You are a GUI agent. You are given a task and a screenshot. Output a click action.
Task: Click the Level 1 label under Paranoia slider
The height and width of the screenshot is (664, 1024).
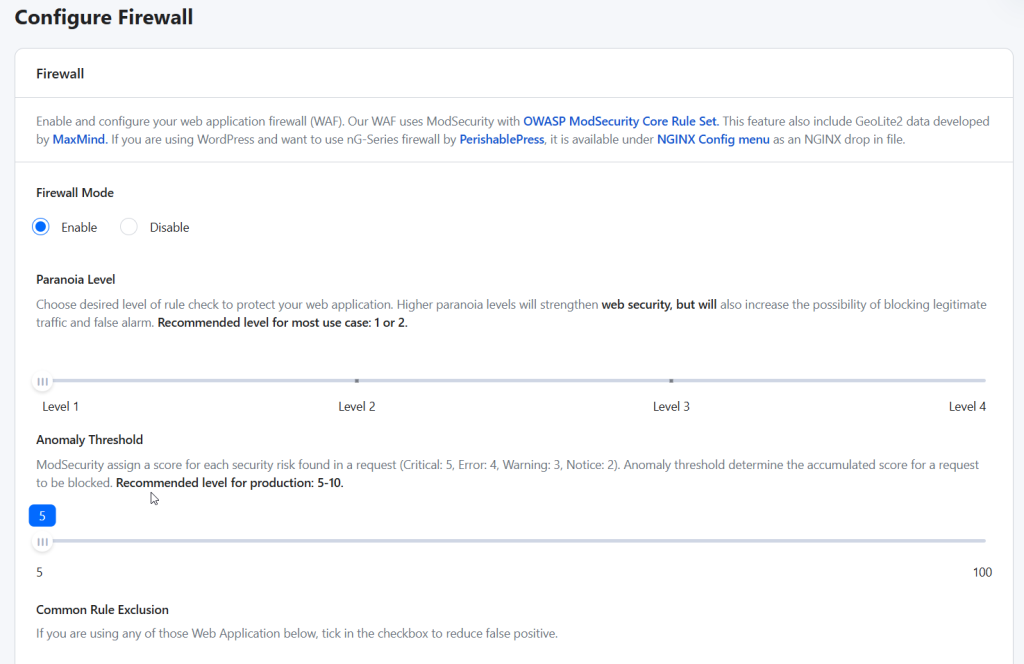point(60,406)
